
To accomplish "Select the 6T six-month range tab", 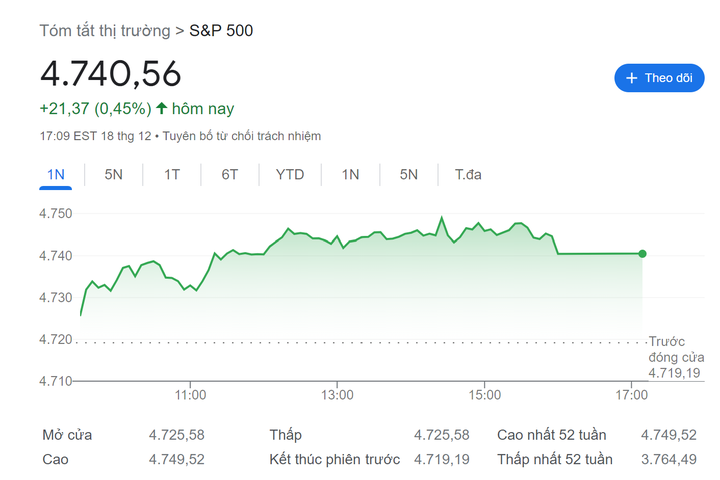I will [x=230, y=175].
